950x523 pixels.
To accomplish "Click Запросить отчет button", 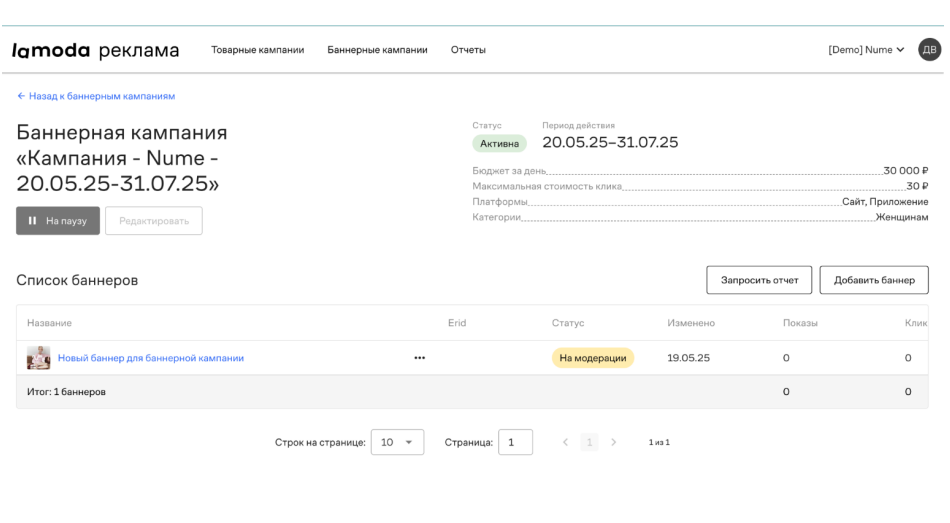I will coord(759,280).
